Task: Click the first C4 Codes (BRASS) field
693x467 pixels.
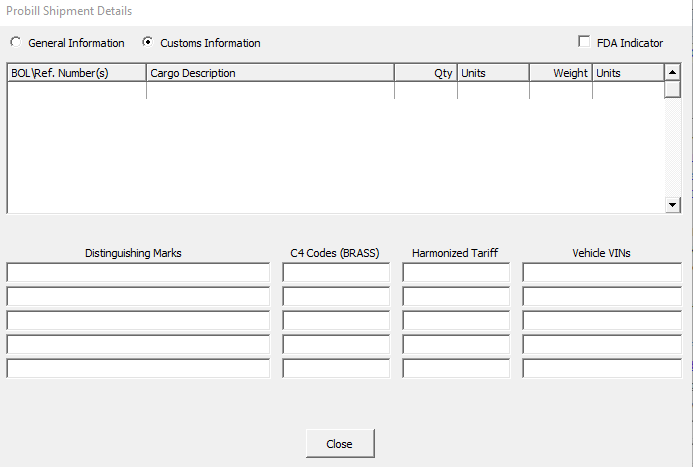Action: coord(336,272)
